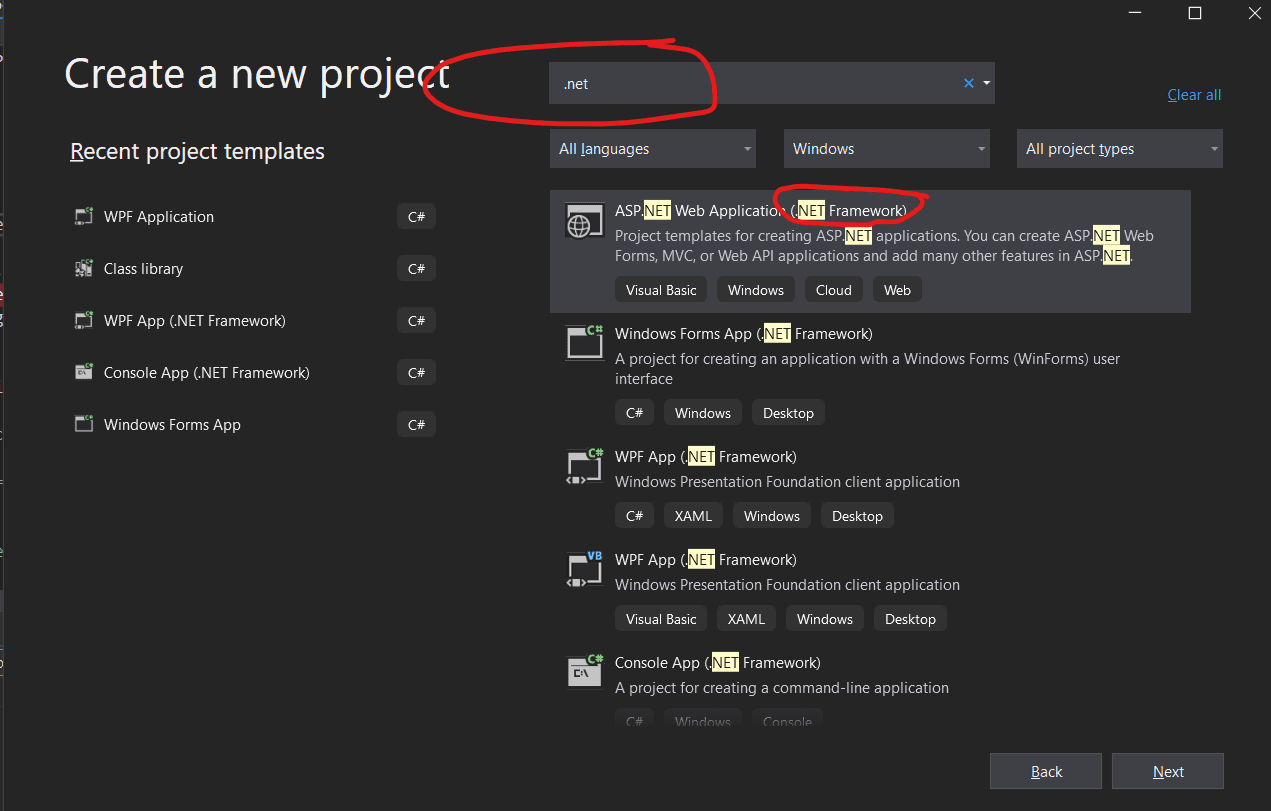Click the recent Console App (.NET Framework) icon
This screenshot has height=811, width=1271.
pos(84,373)
